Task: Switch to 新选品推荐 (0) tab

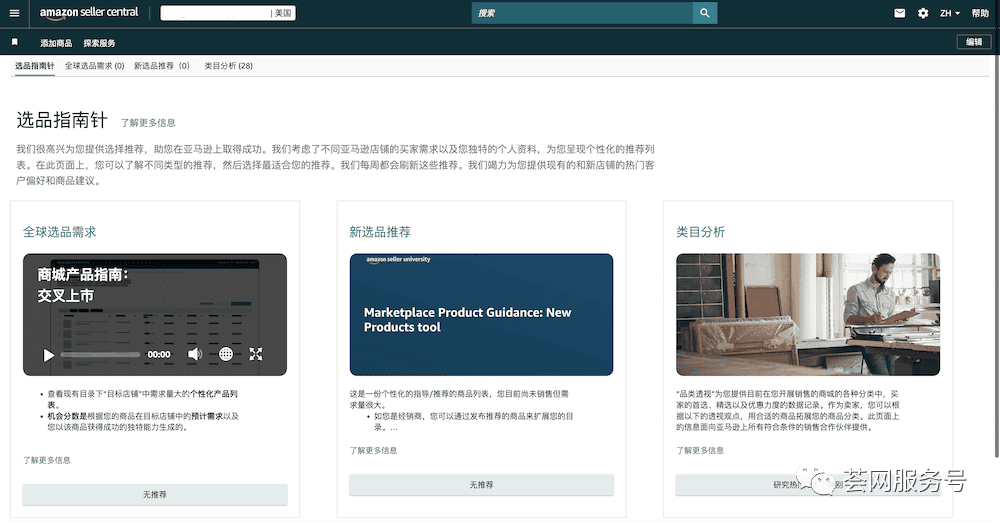Action: (161, 66)
